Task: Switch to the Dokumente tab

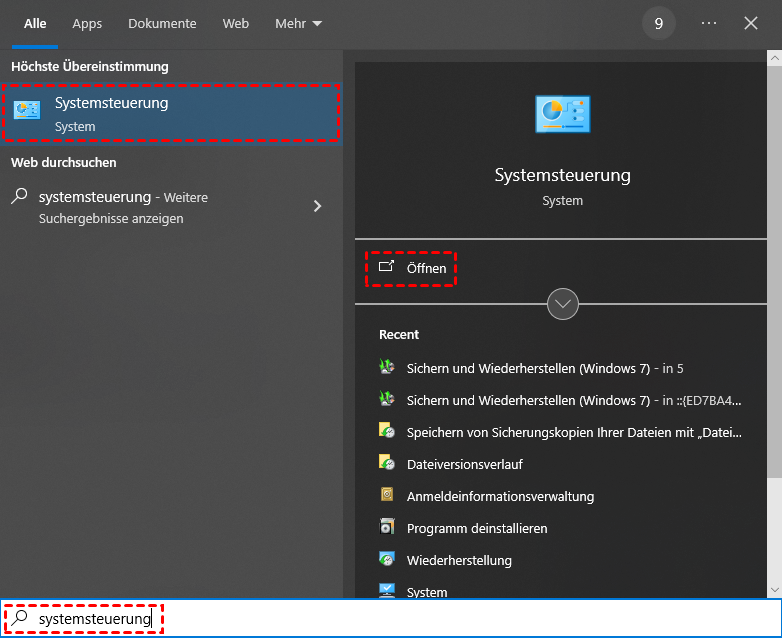Action: click(x=162, y=23)
